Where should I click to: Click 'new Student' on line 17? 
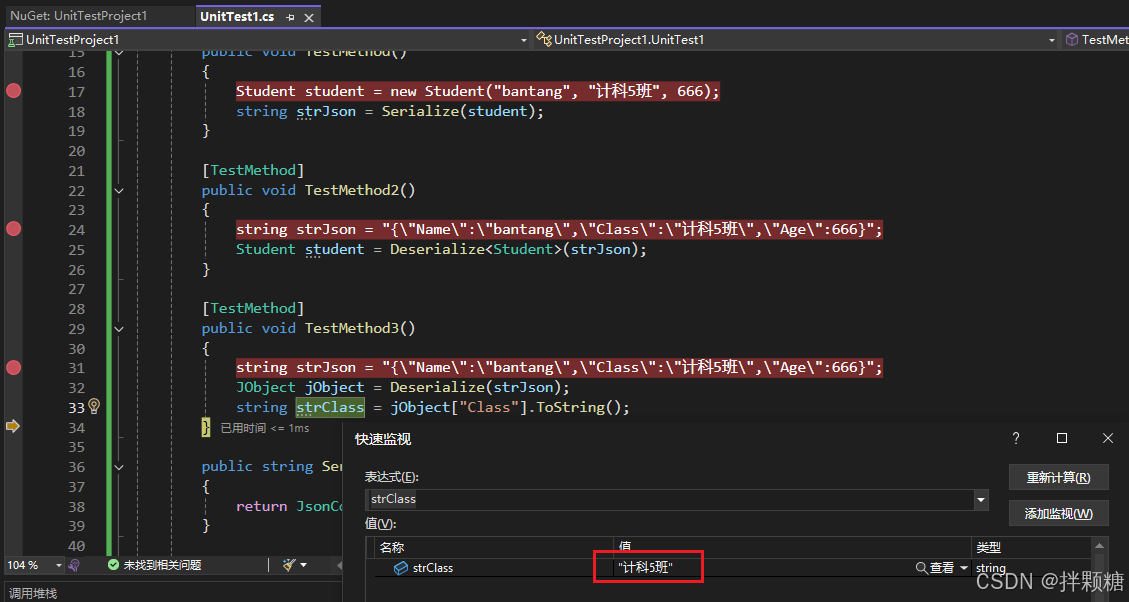click(438, 91)
